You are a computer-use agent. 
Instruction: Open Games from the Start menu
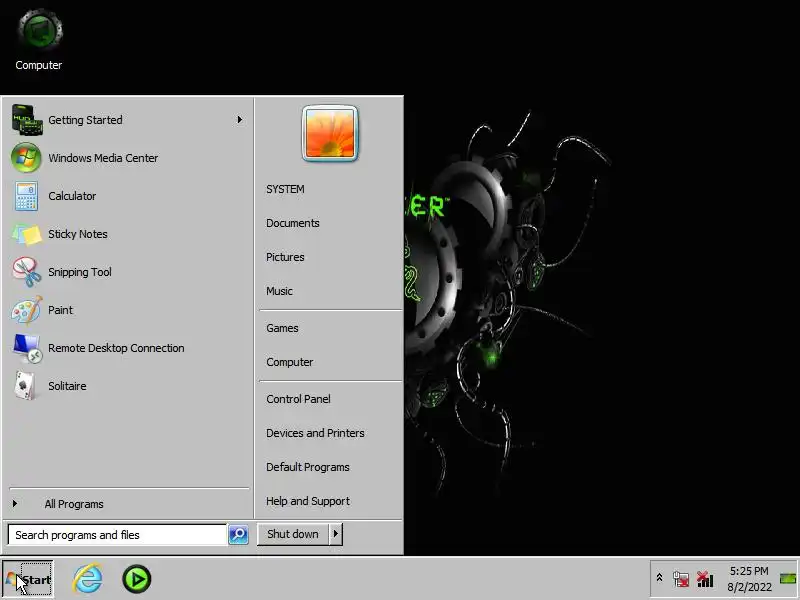[282, 328]
